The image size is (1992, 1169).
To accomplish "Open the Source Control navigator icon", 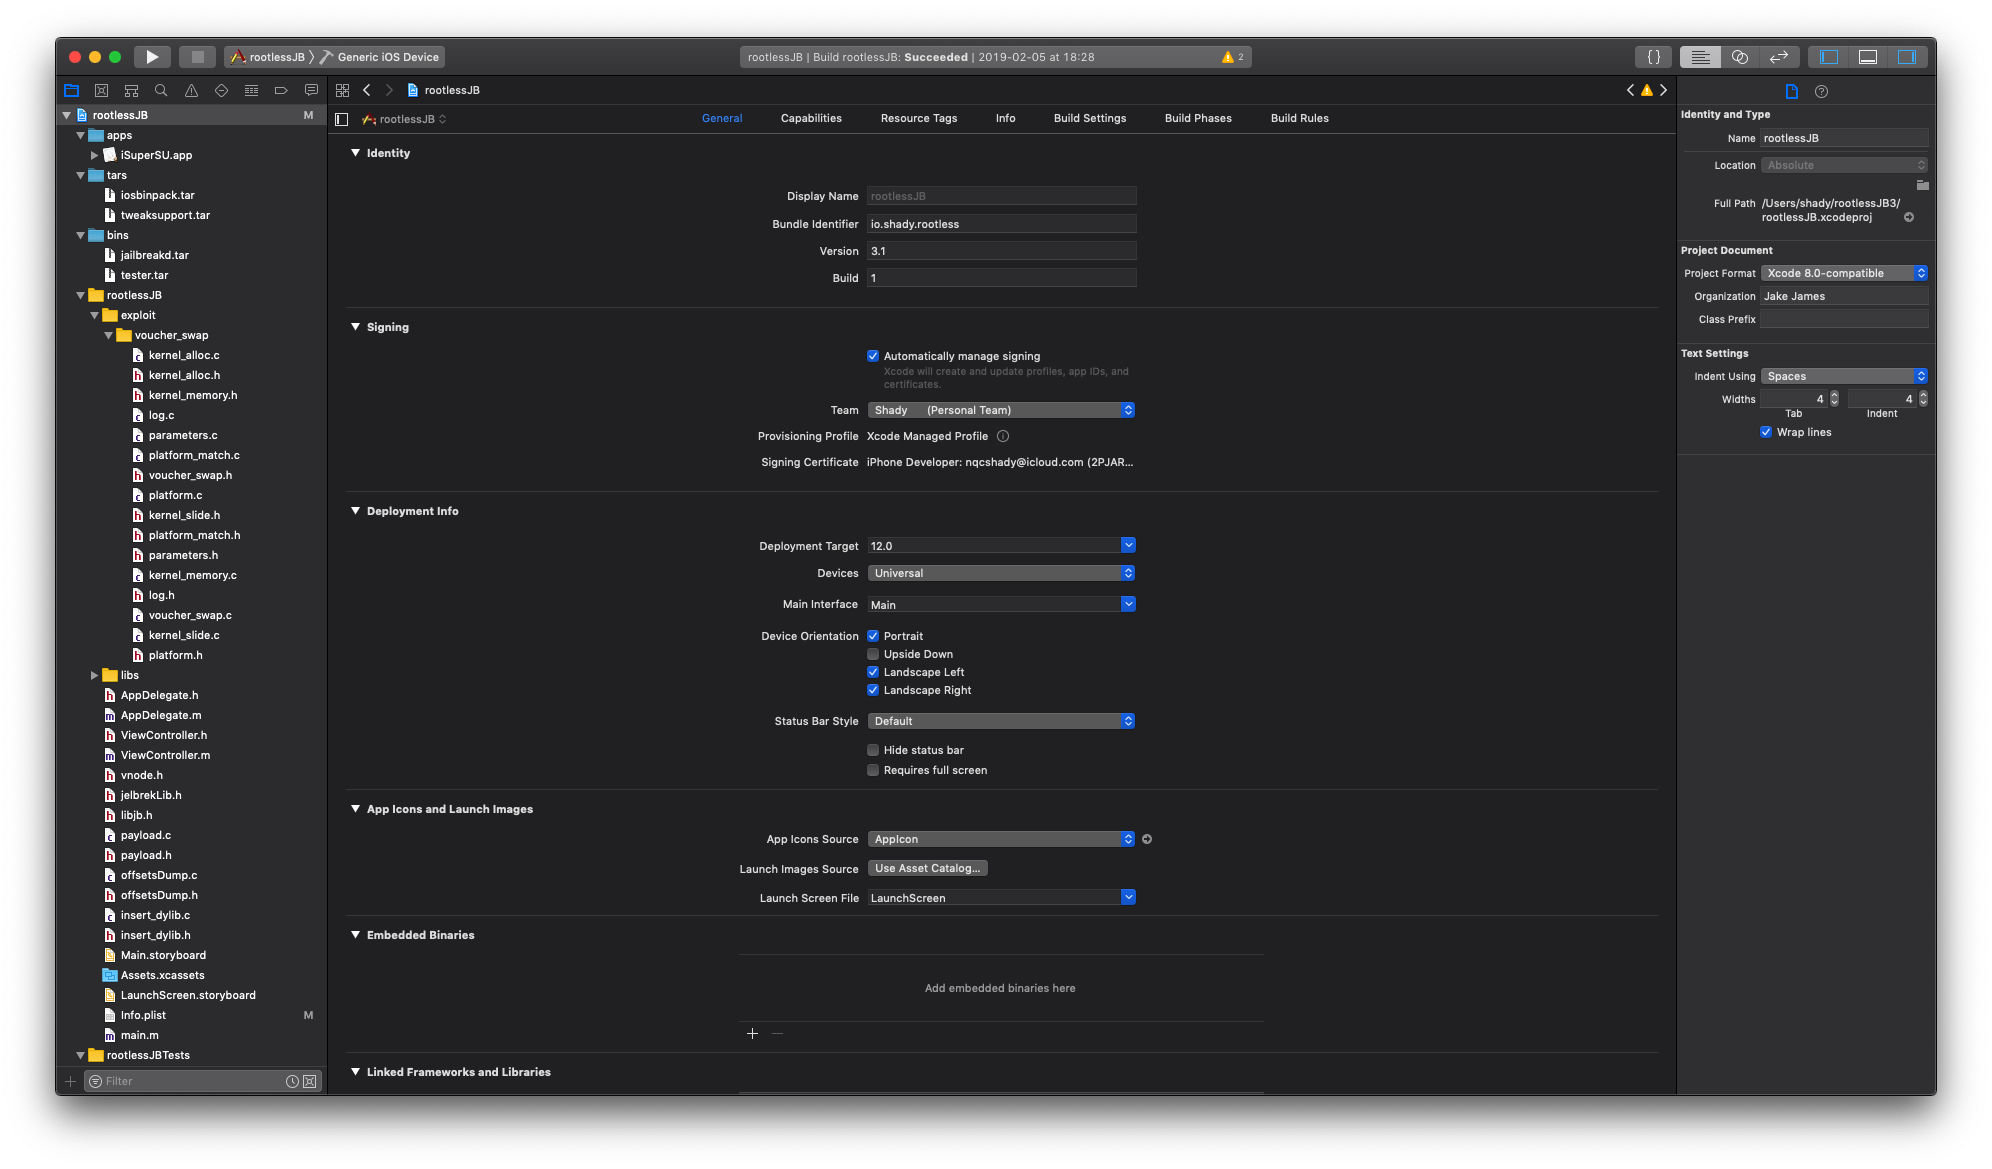I will 101,90.
